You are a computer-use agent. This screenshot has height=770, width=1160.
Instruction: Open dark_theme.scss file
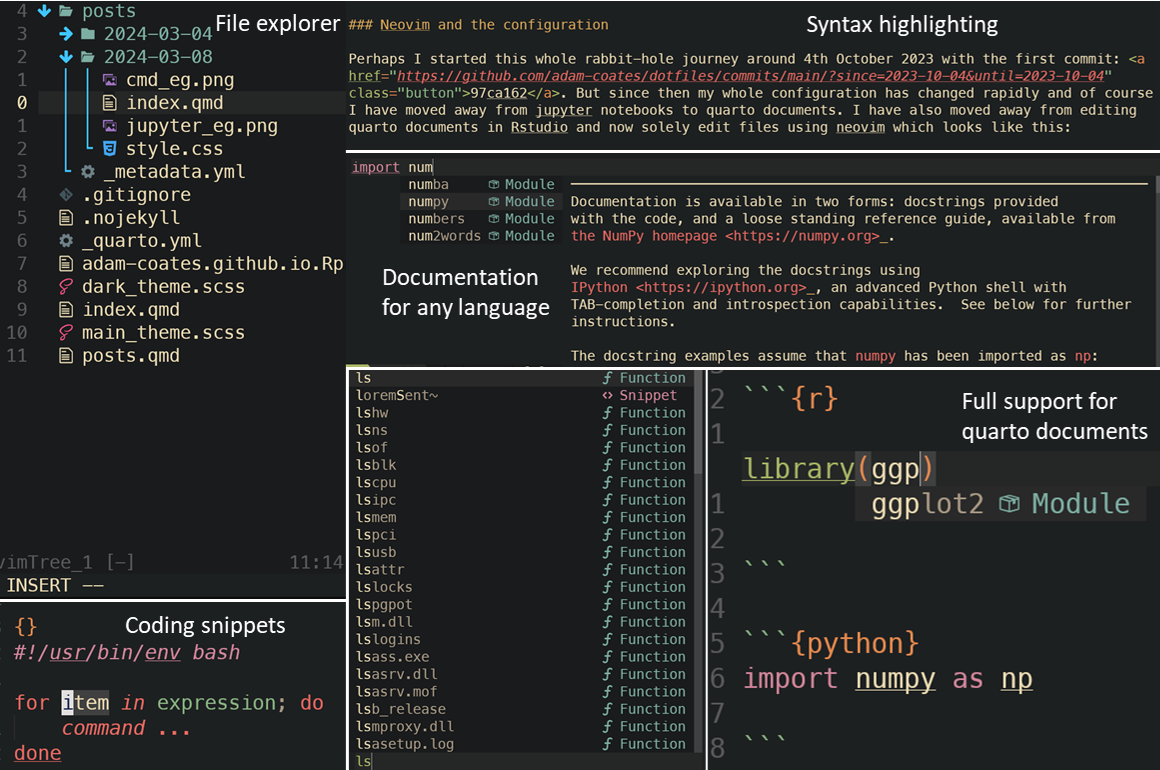(163, 286)
